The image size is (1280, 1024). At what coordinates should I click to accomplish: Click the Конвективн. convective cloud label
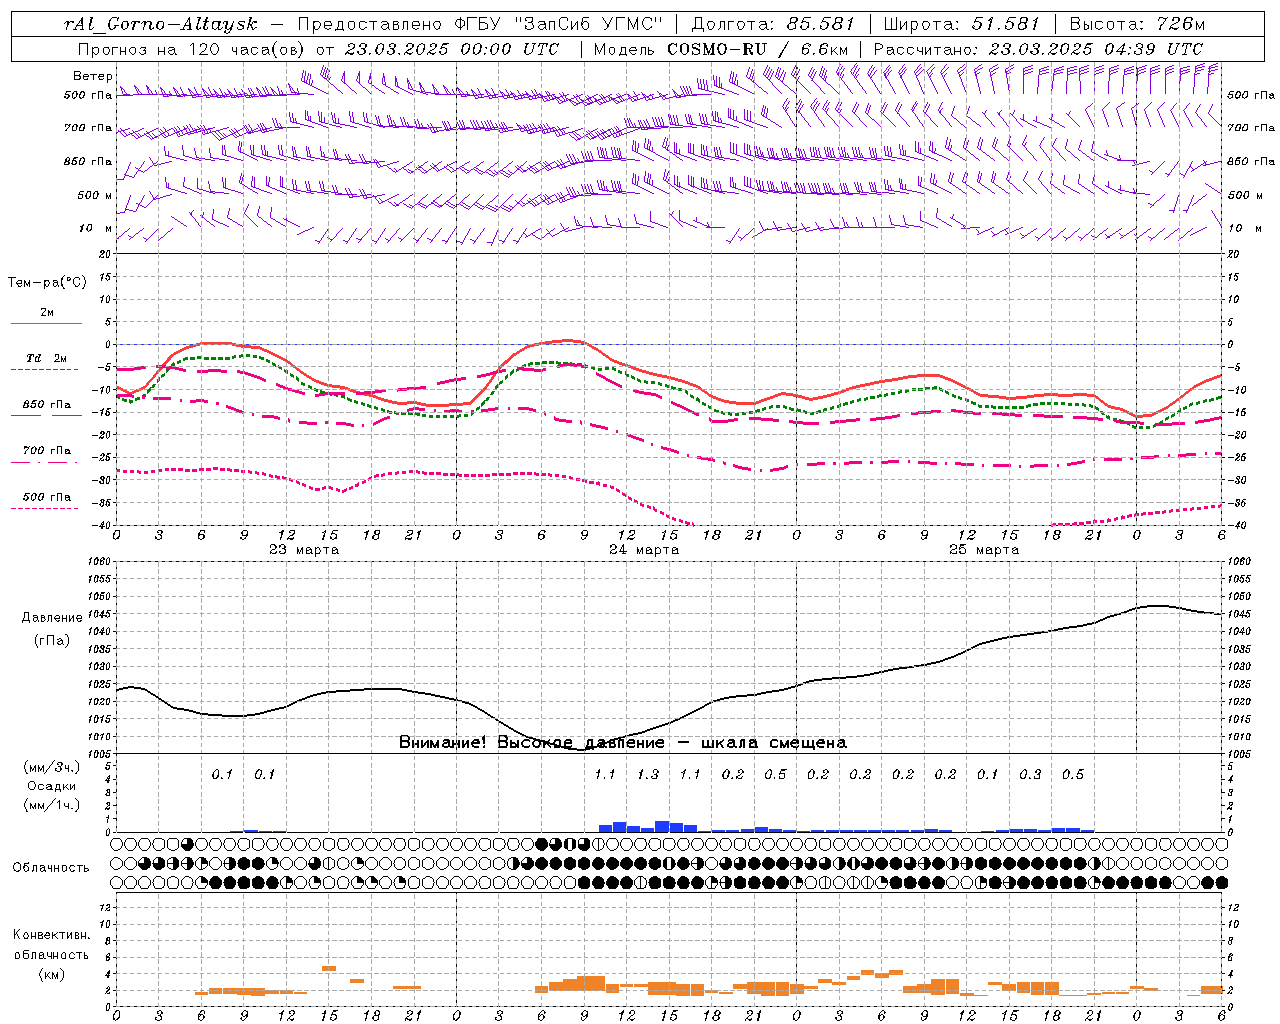[51, 935]
